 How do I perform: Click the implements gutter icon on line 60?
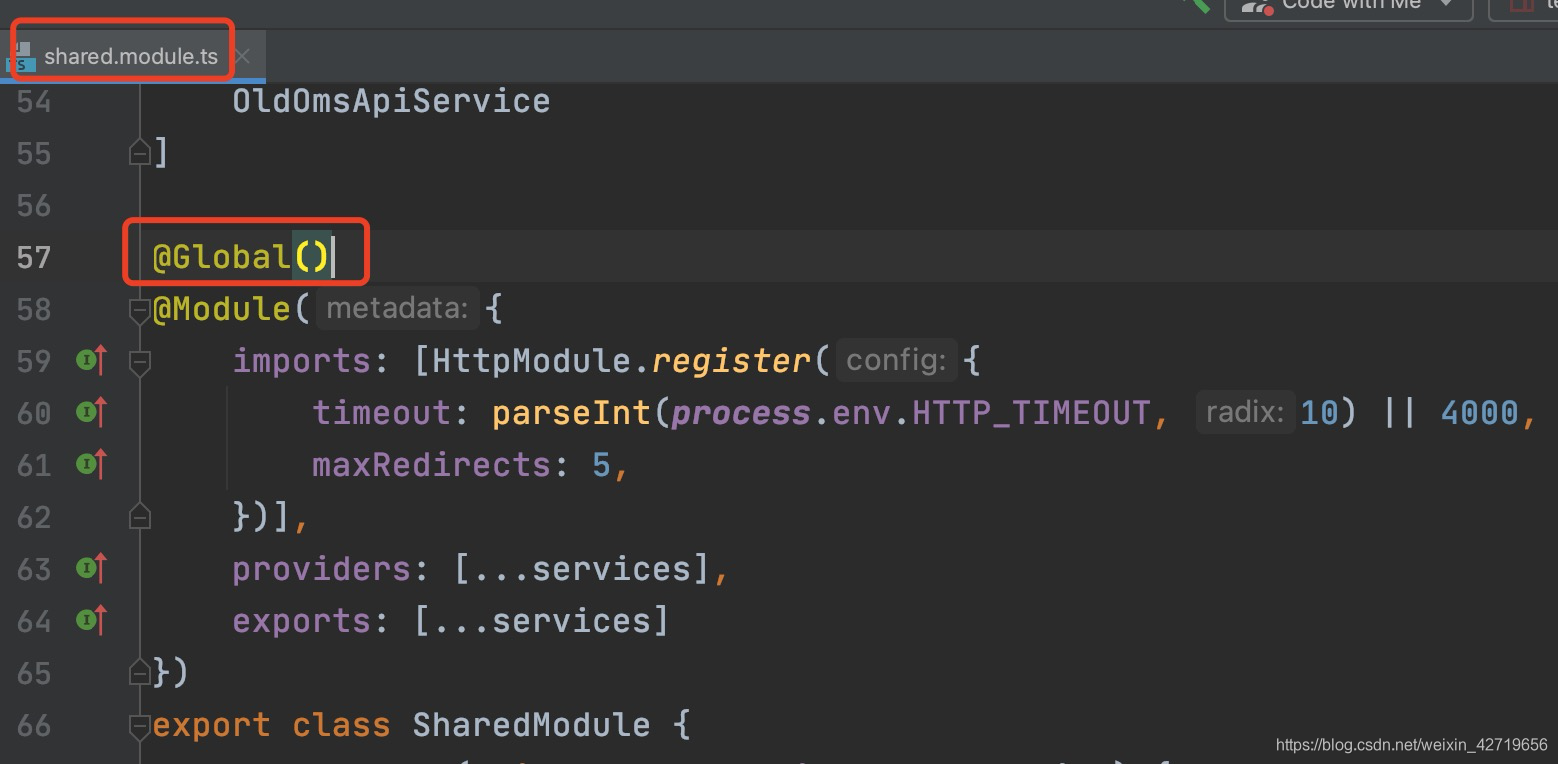tap(92, 412)
